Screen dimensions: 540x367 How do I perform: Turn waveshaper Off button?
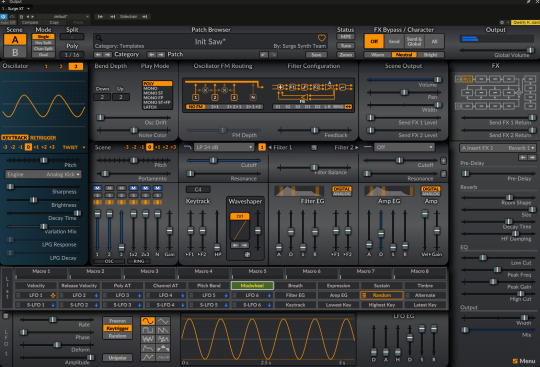coord(240,216)
